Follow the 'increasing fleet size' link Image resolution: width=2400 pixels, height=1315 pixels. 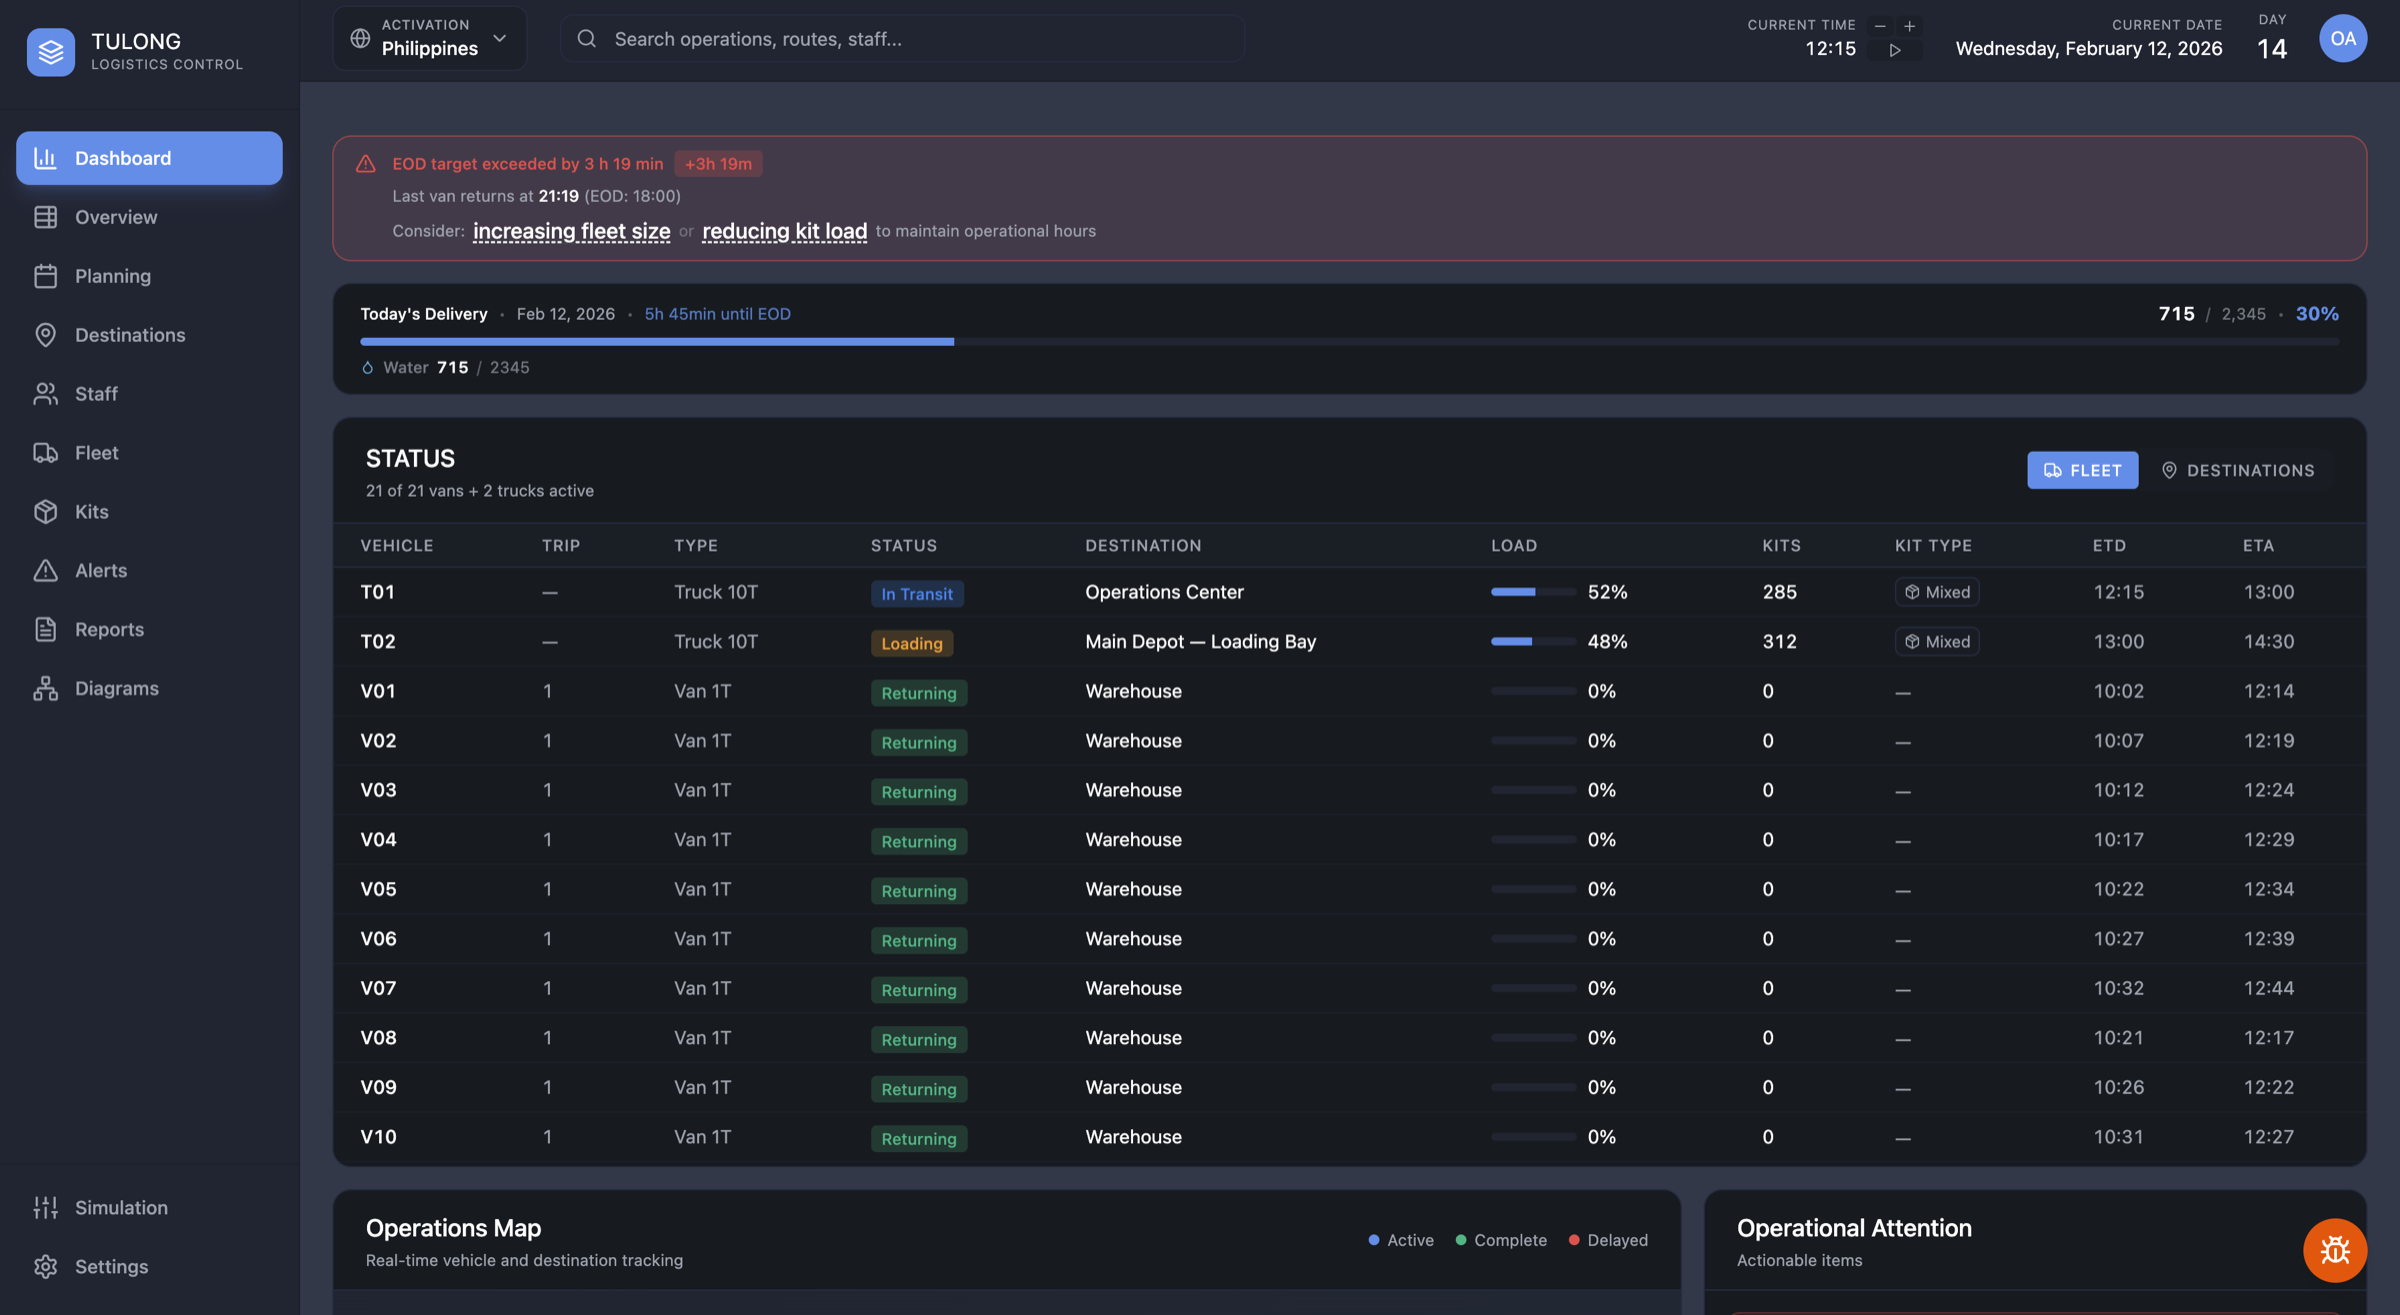(571, 231)
